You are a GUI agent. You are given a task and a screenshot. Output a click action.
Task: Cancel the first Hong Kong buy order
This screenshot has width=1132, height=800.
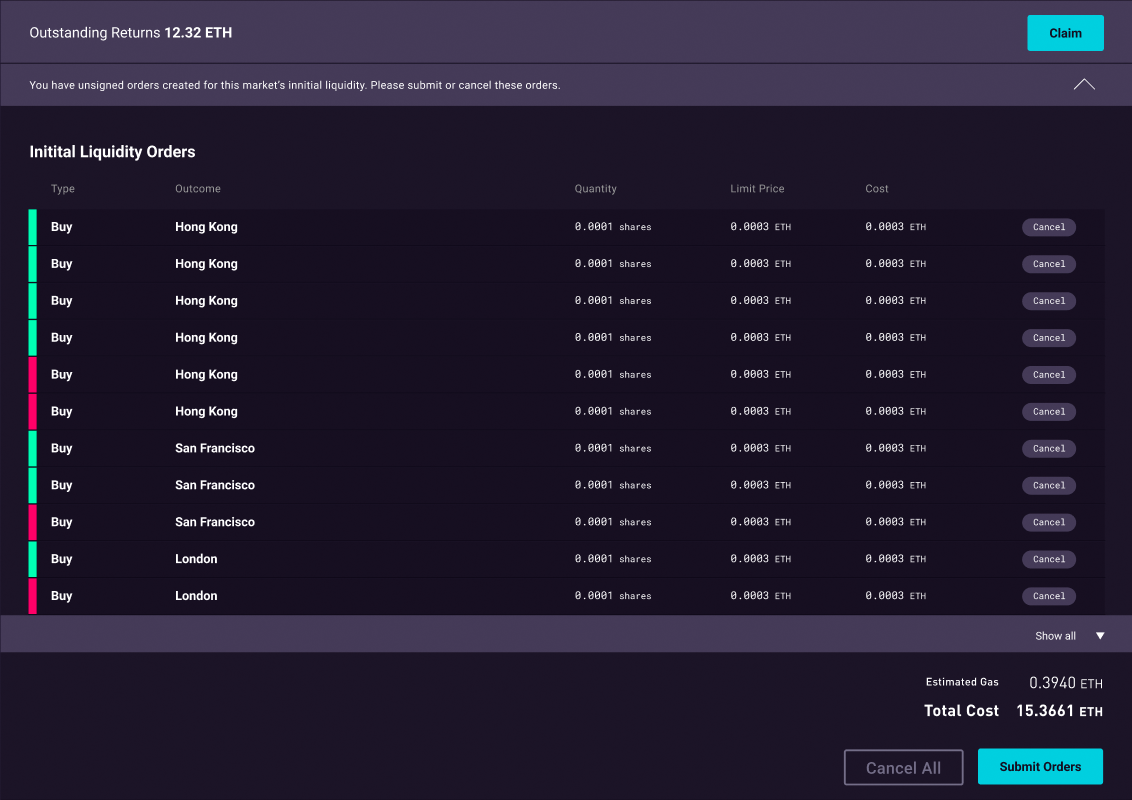point(1048,227)
